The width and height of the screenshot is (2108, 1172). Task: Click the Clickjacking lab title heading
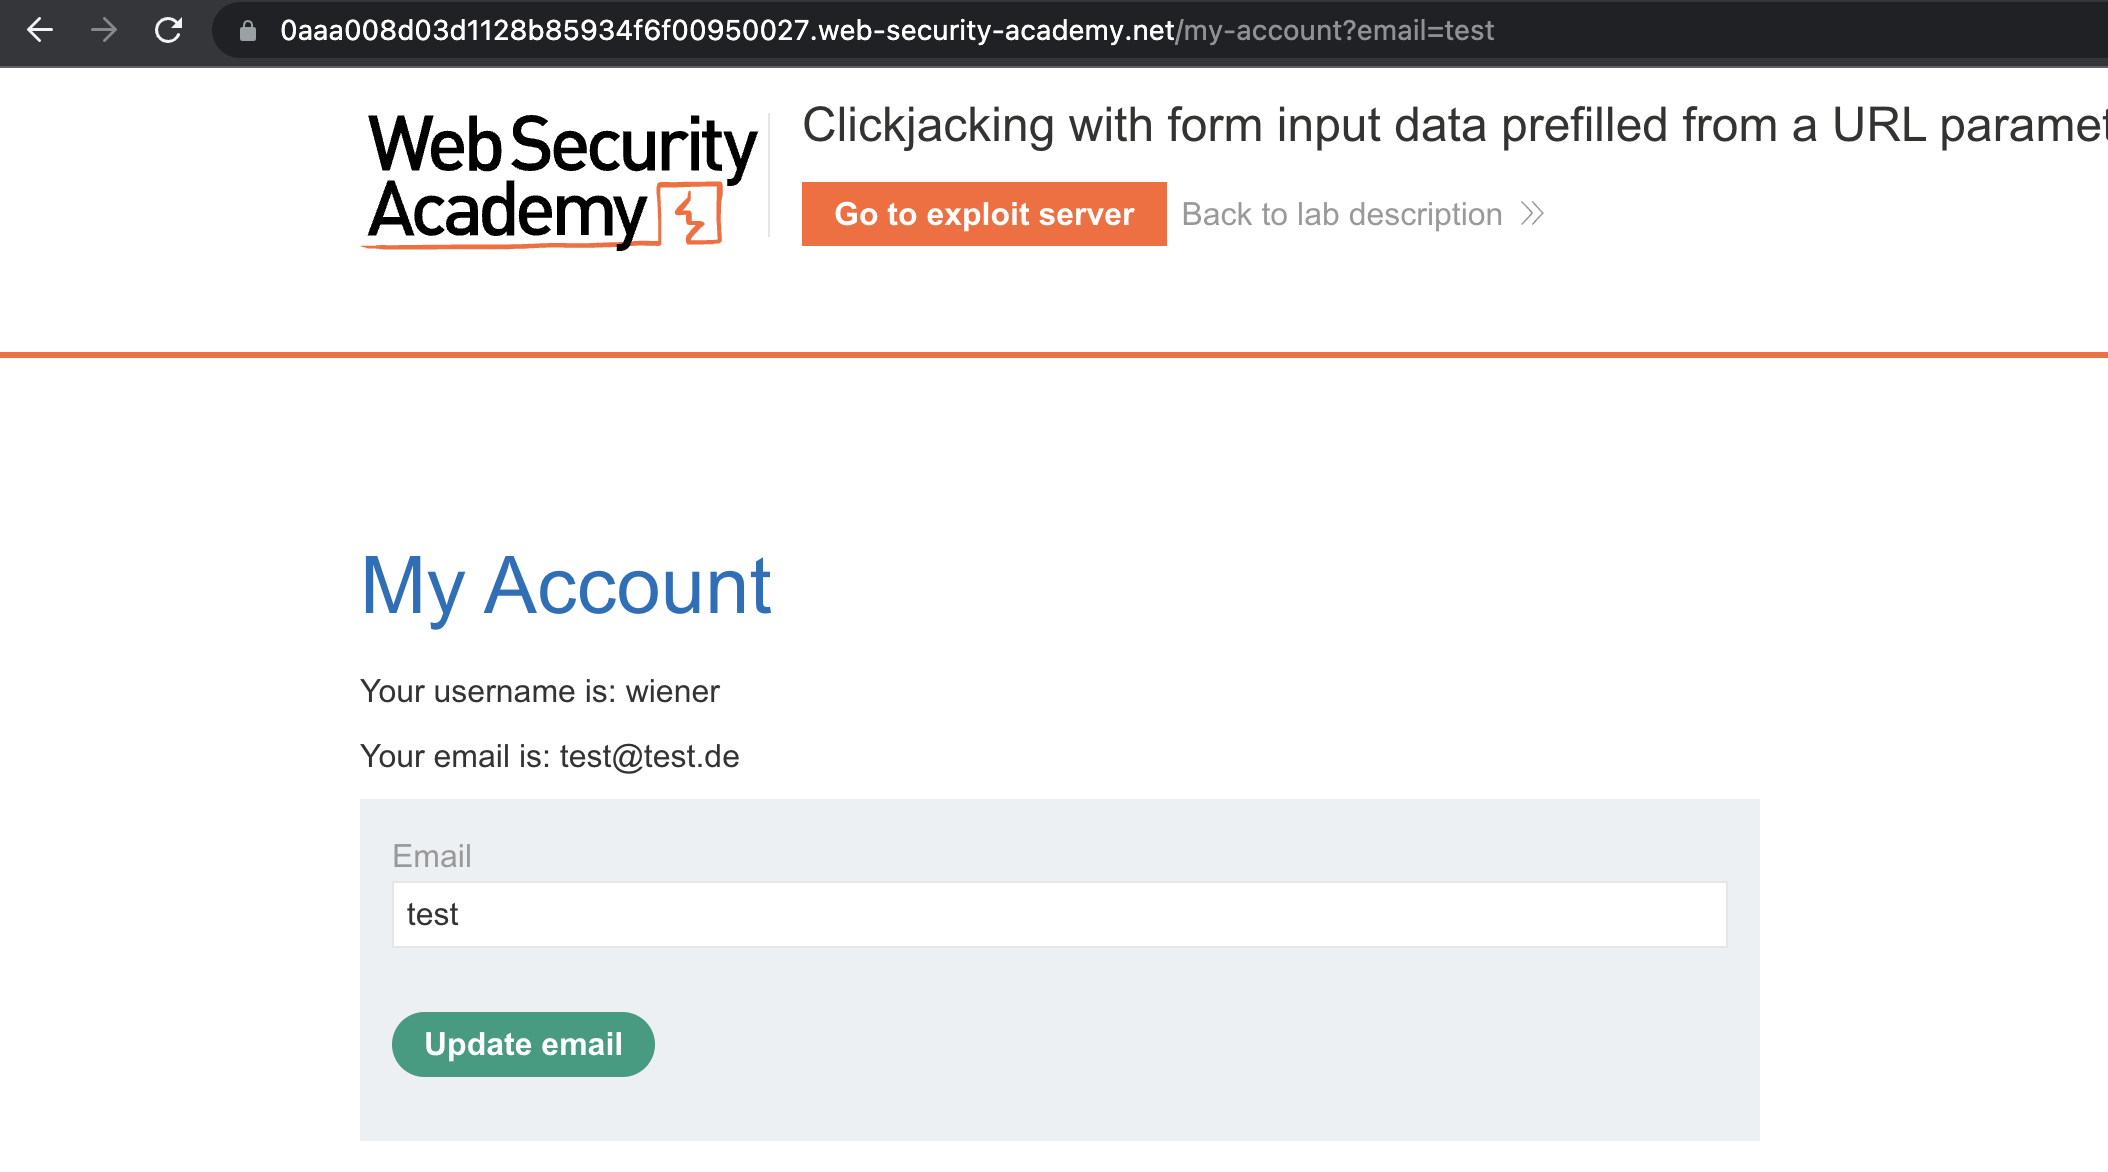(x=1450, y=126)
